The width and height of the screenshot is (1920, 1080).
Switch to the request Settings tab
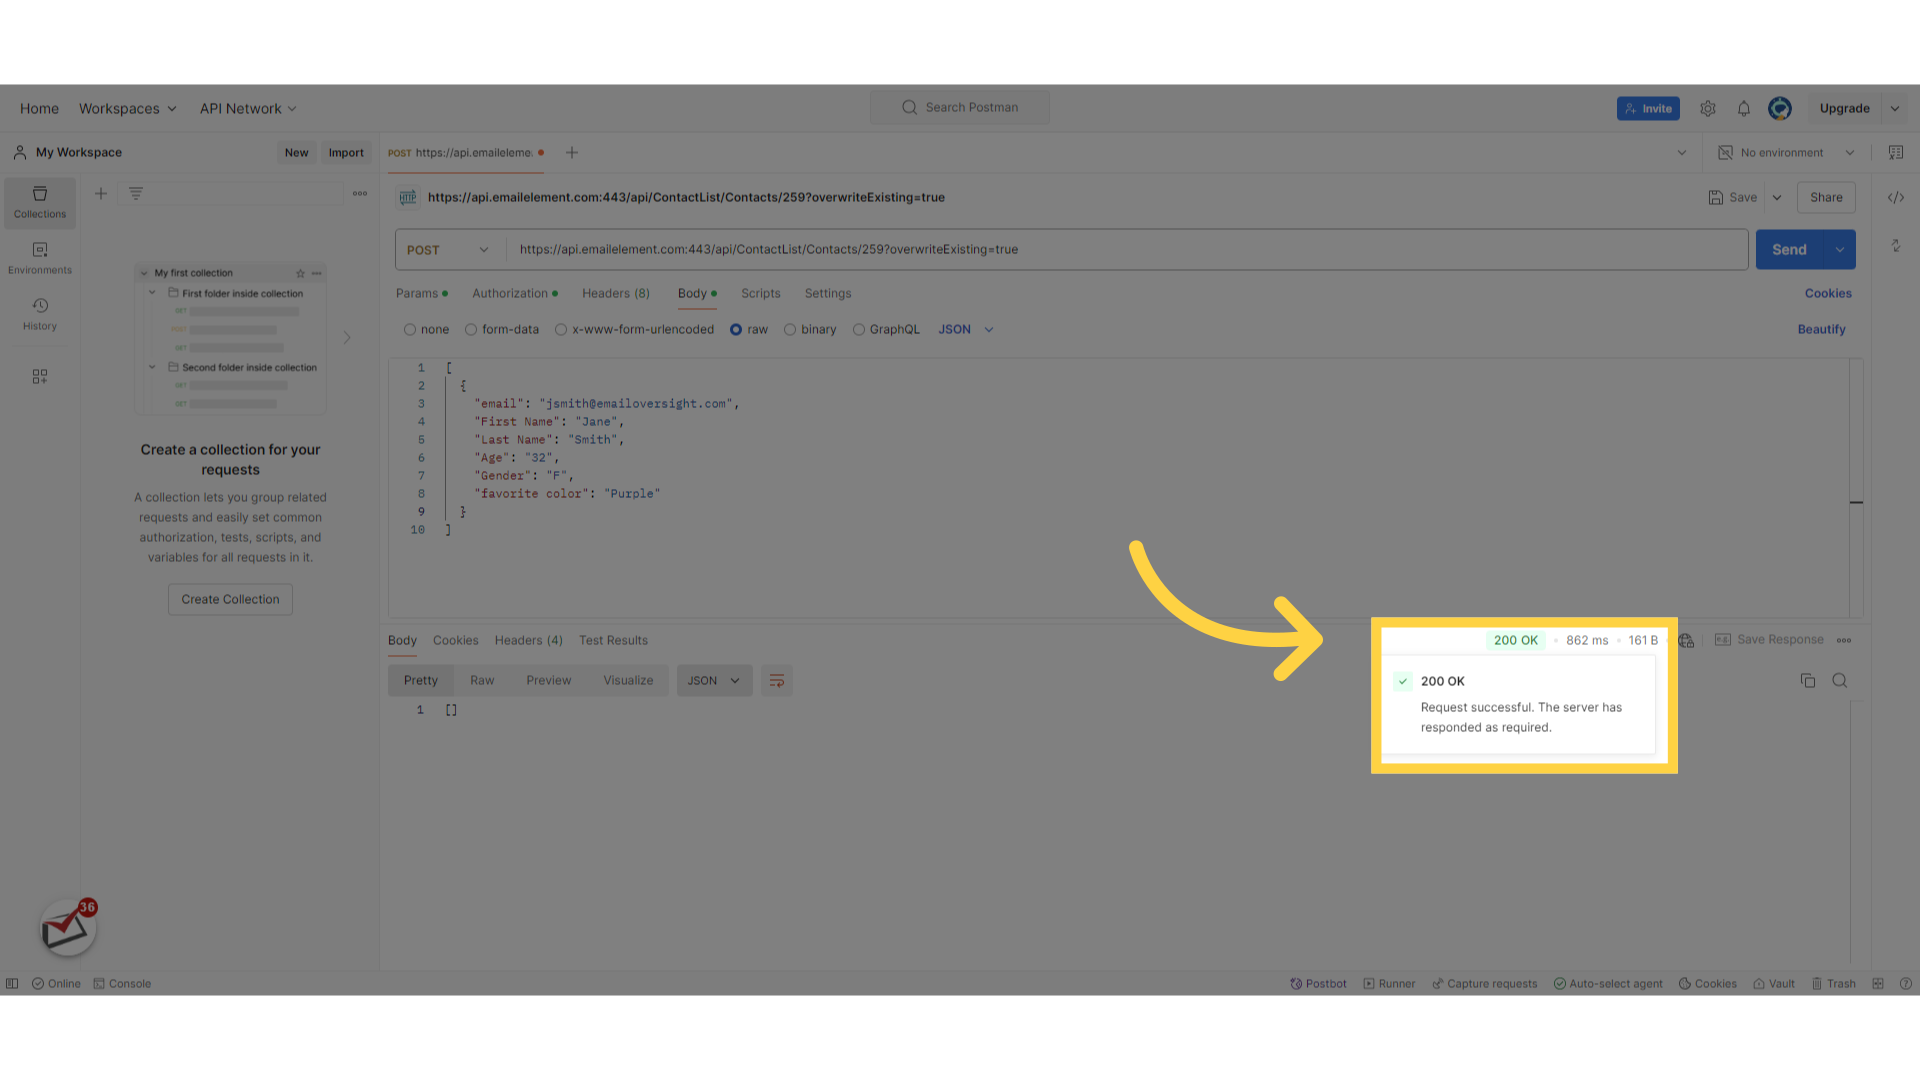(x=828, y=294)
